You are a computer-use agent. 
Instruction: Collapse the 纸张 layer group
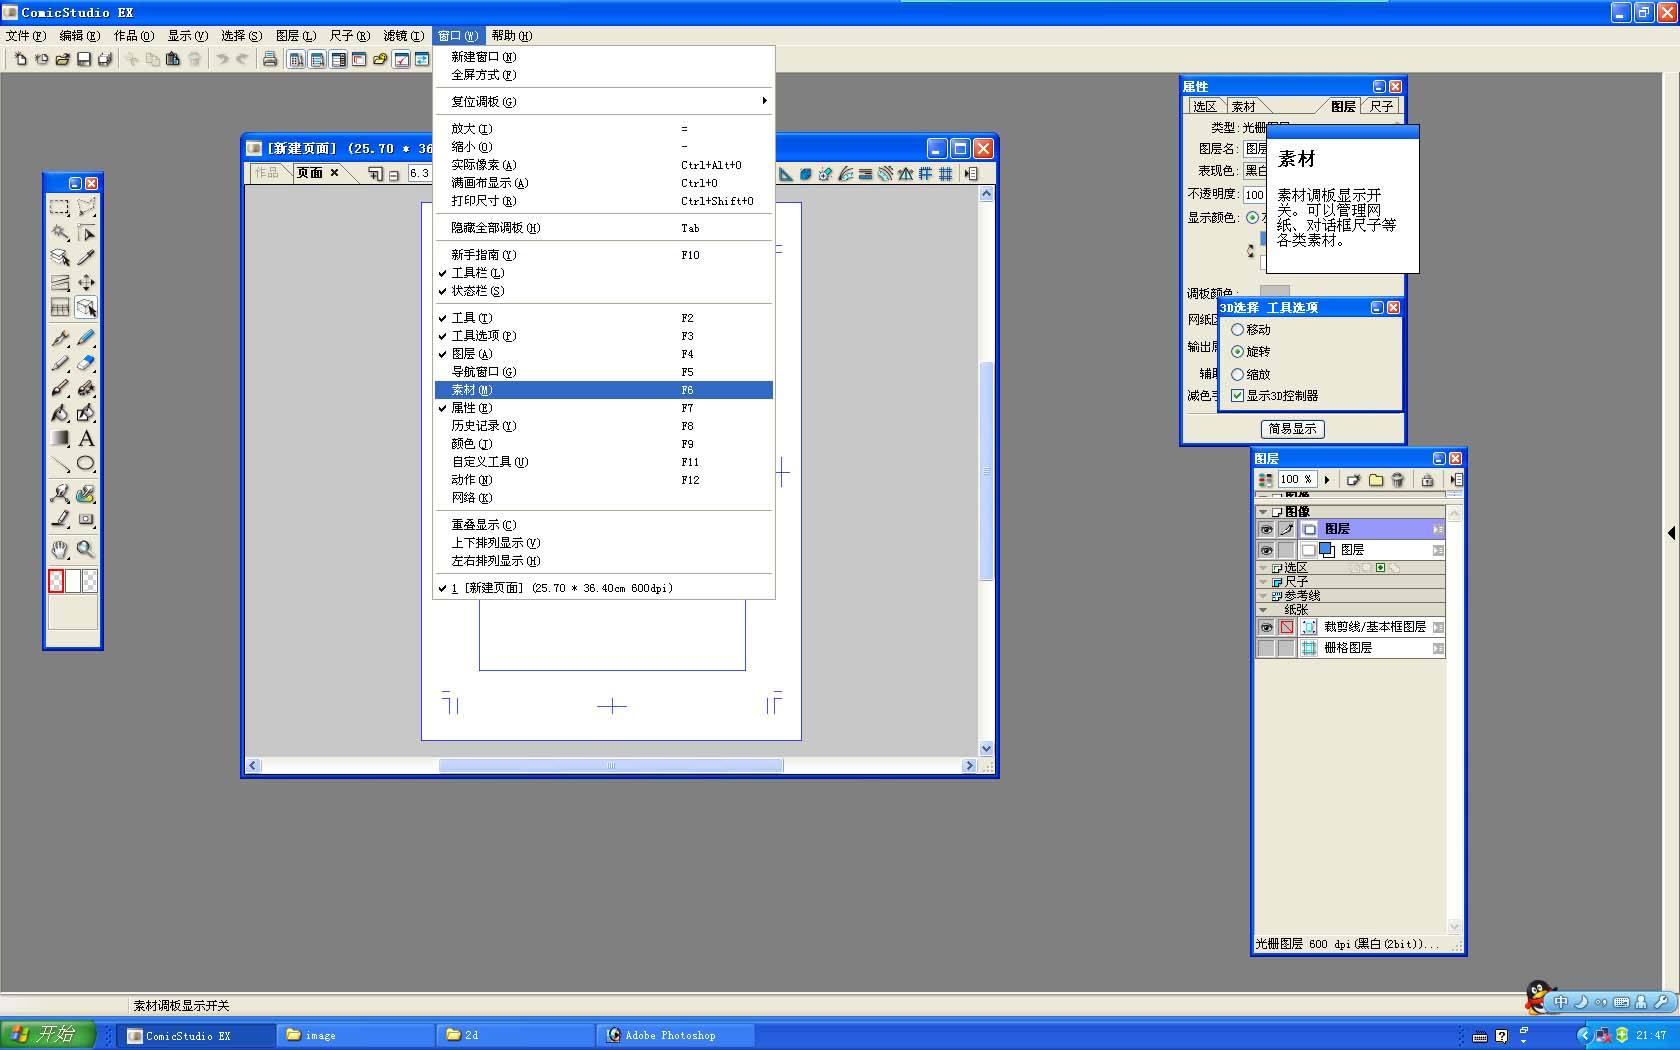pyautogui.click(x=1263, y=609)
